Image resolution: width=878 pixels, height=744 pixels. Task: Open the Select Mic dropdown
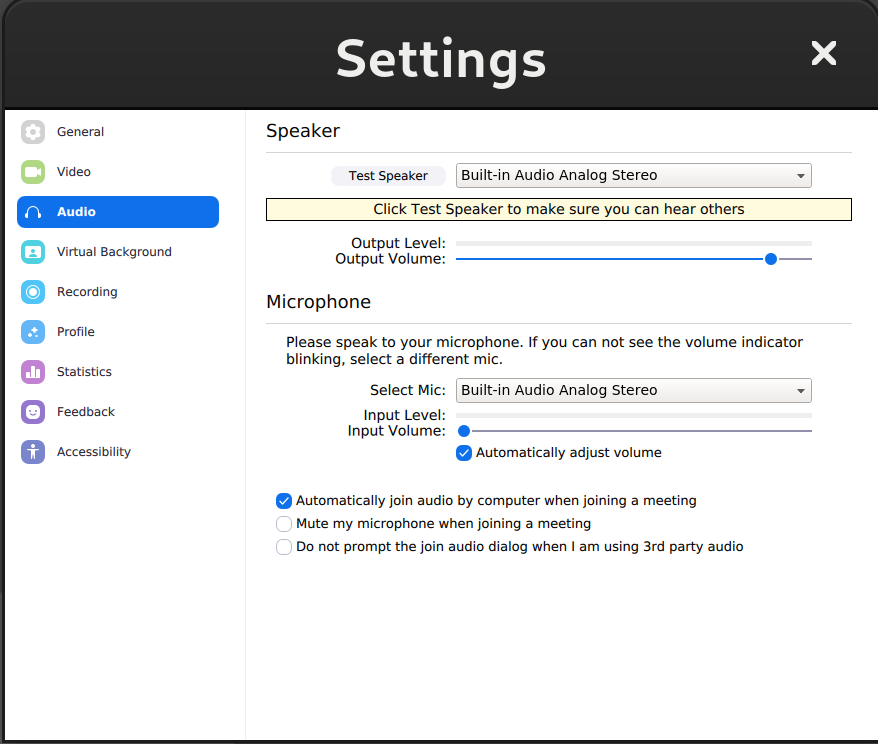[633, 391]
